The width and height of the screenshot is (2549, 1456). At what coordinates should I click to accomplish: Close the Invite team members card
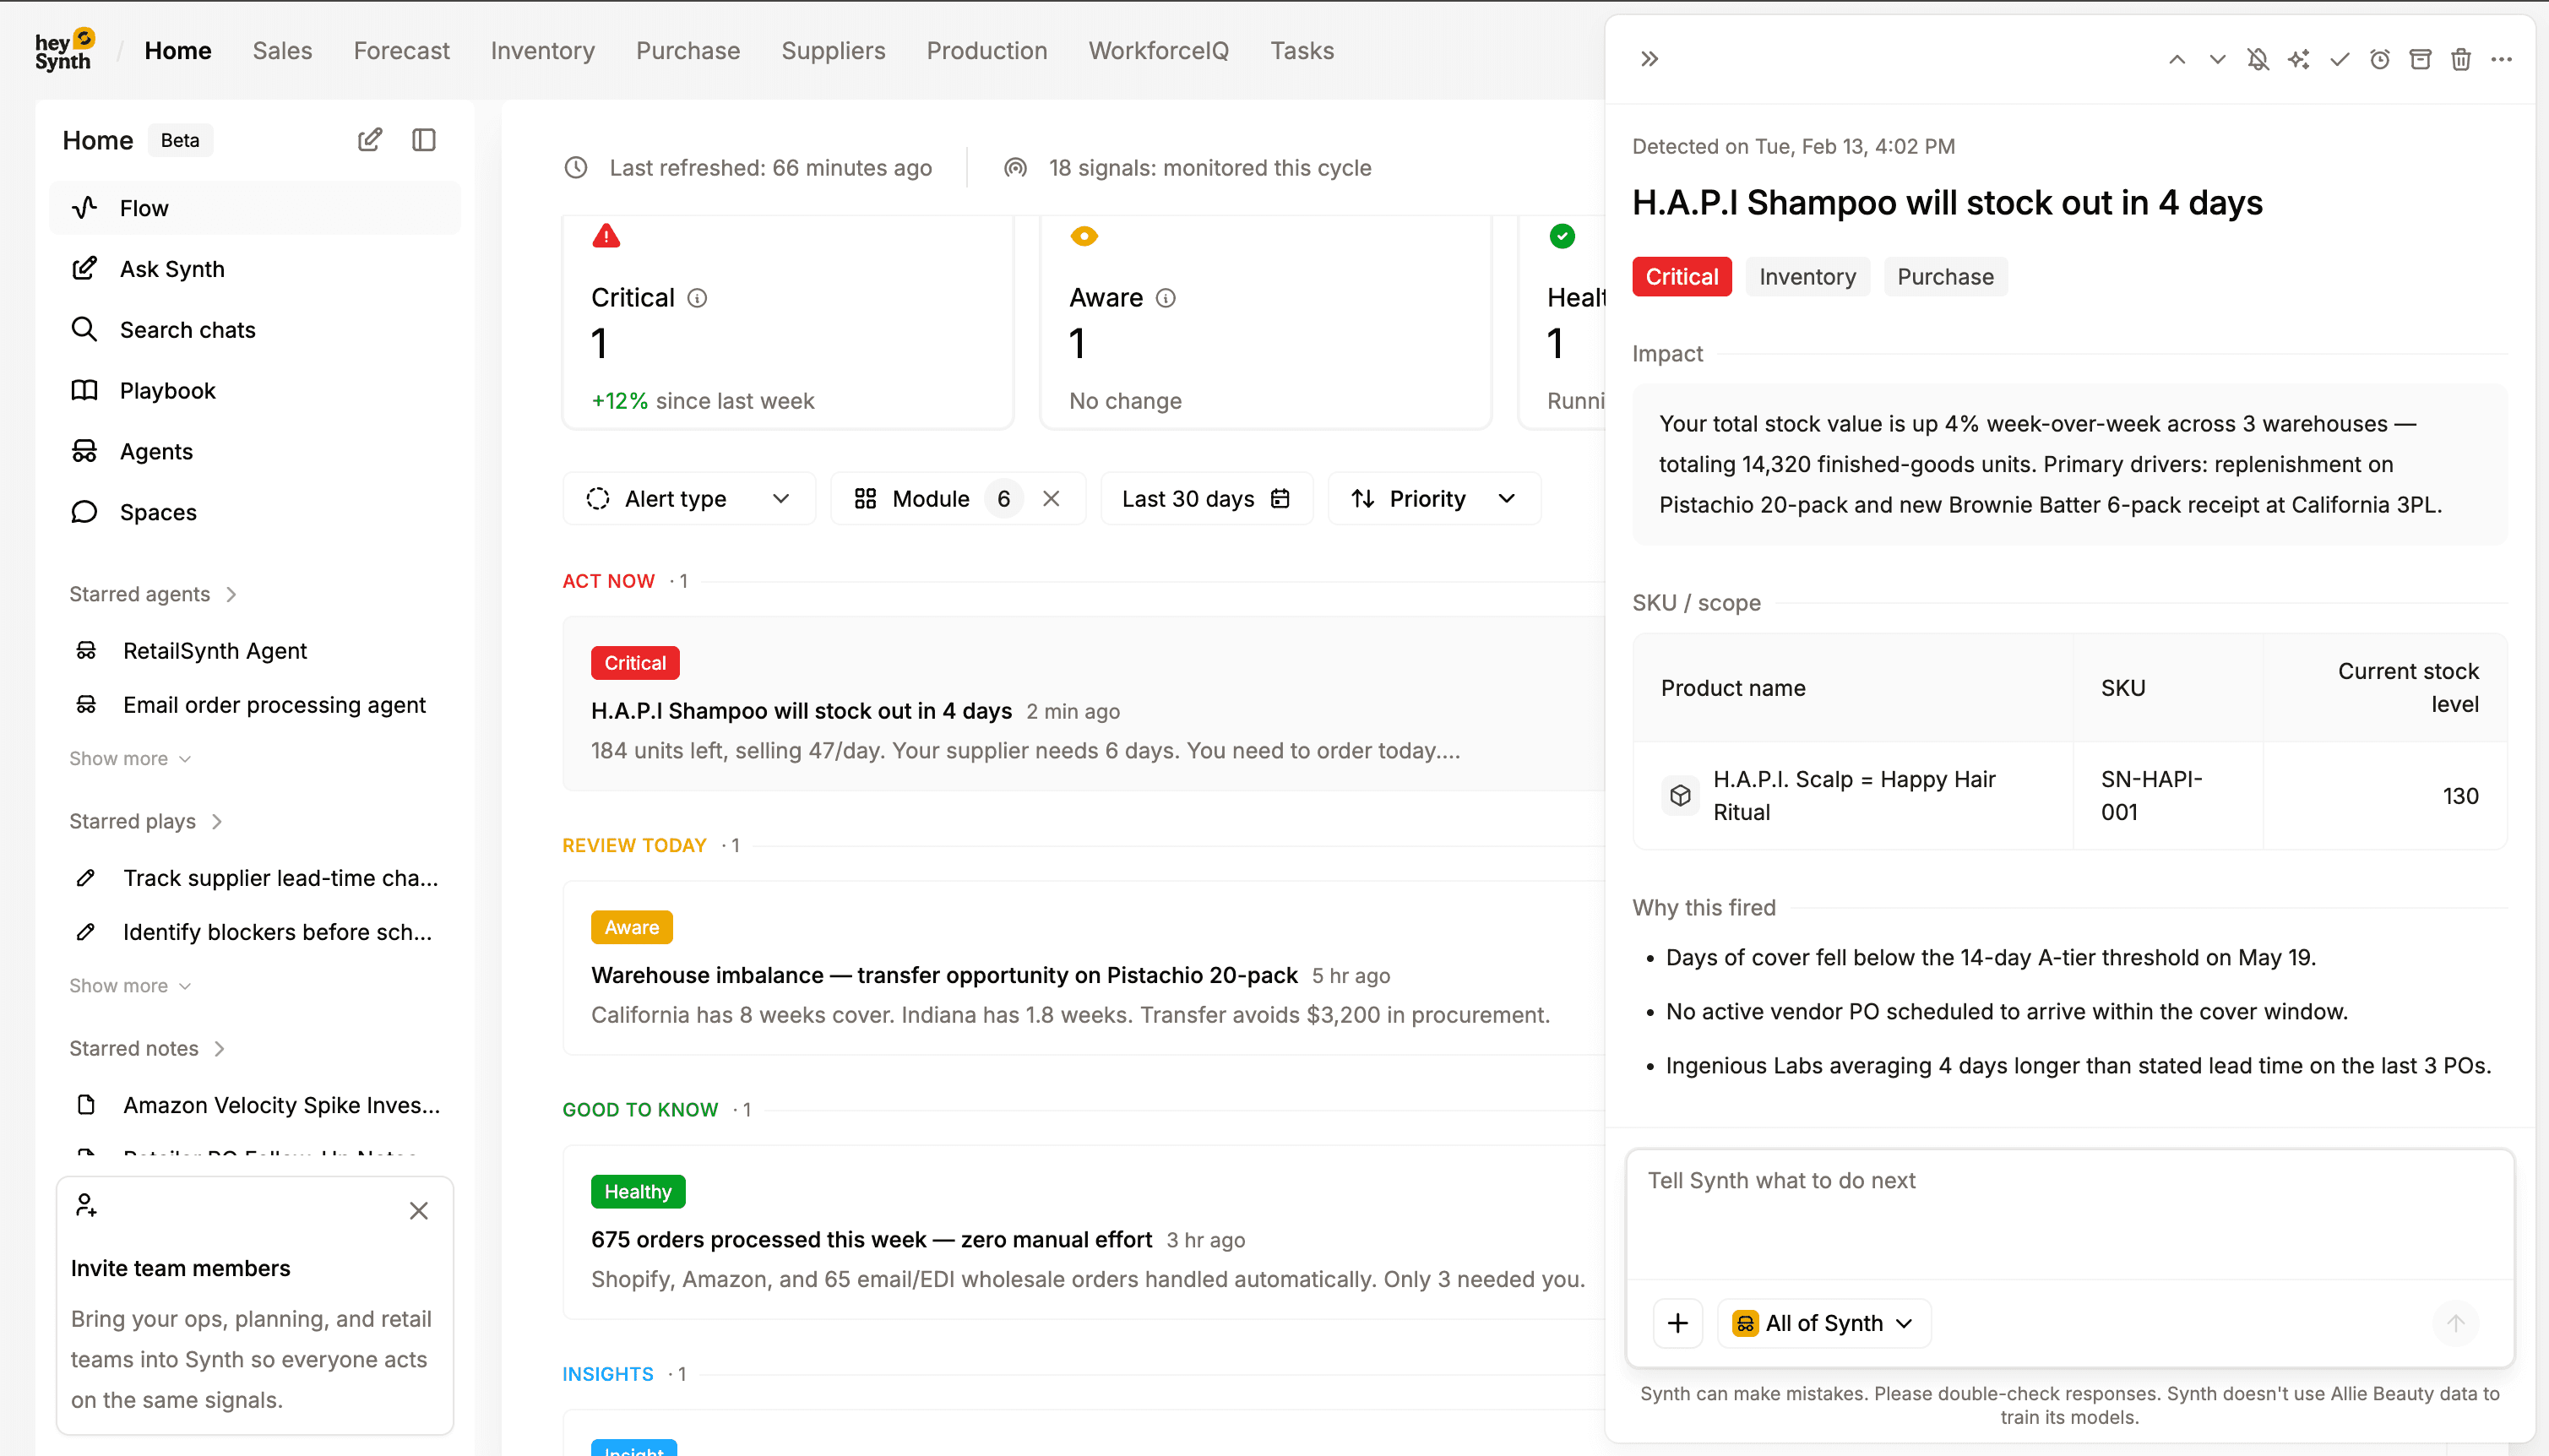(419, 1210)
